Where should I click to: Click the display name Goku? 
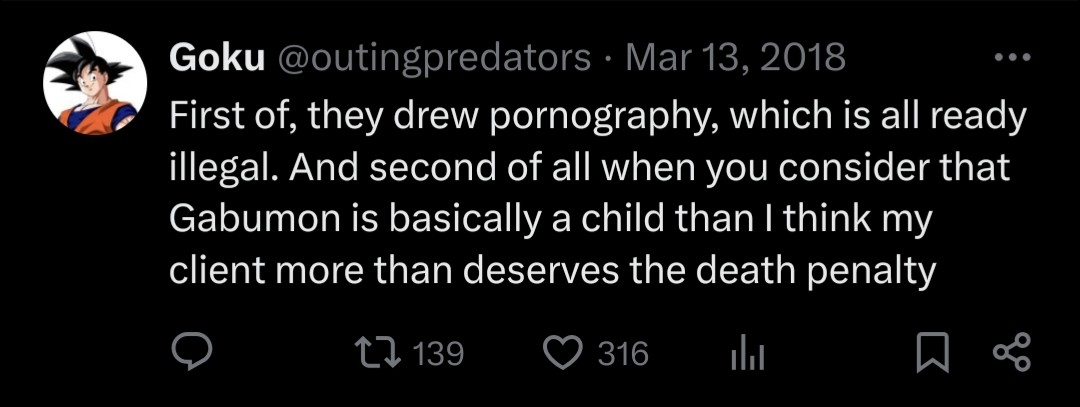click(216, 58)
